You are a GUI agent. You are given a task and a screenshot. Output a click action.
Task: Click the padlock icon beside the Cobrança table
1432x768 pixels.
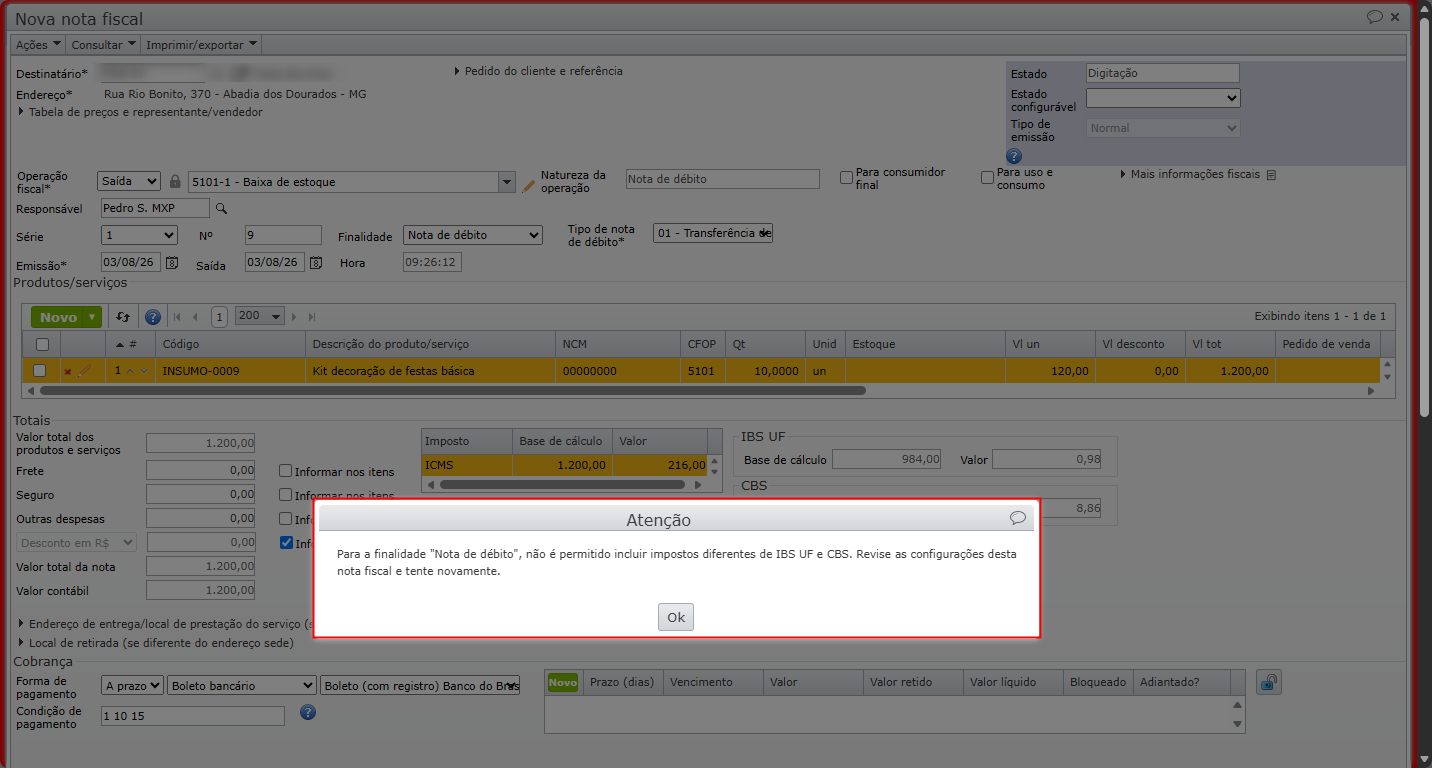(x=1268, y=682)
